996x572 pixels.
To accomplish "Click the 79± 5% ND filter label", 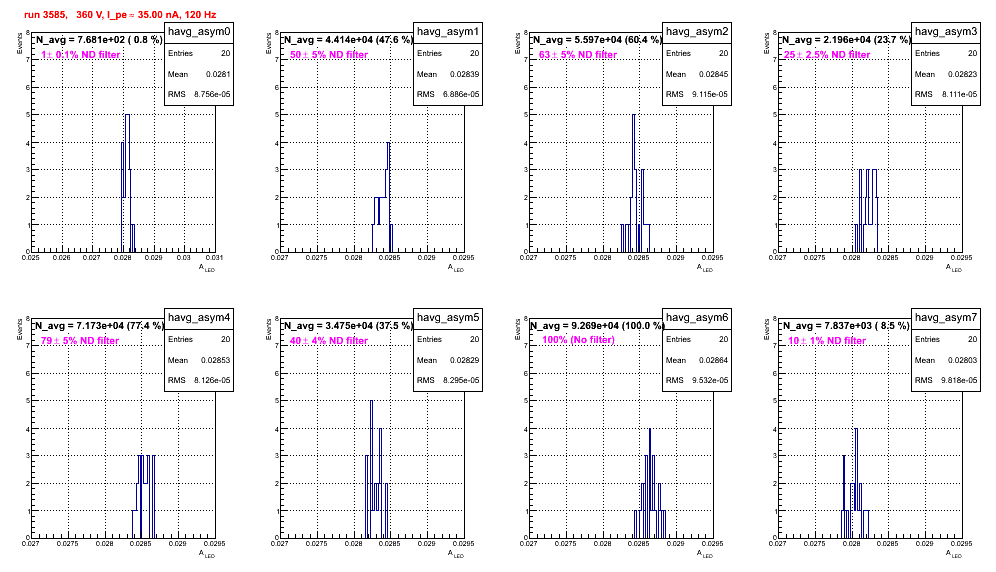I will click(80, 341).
